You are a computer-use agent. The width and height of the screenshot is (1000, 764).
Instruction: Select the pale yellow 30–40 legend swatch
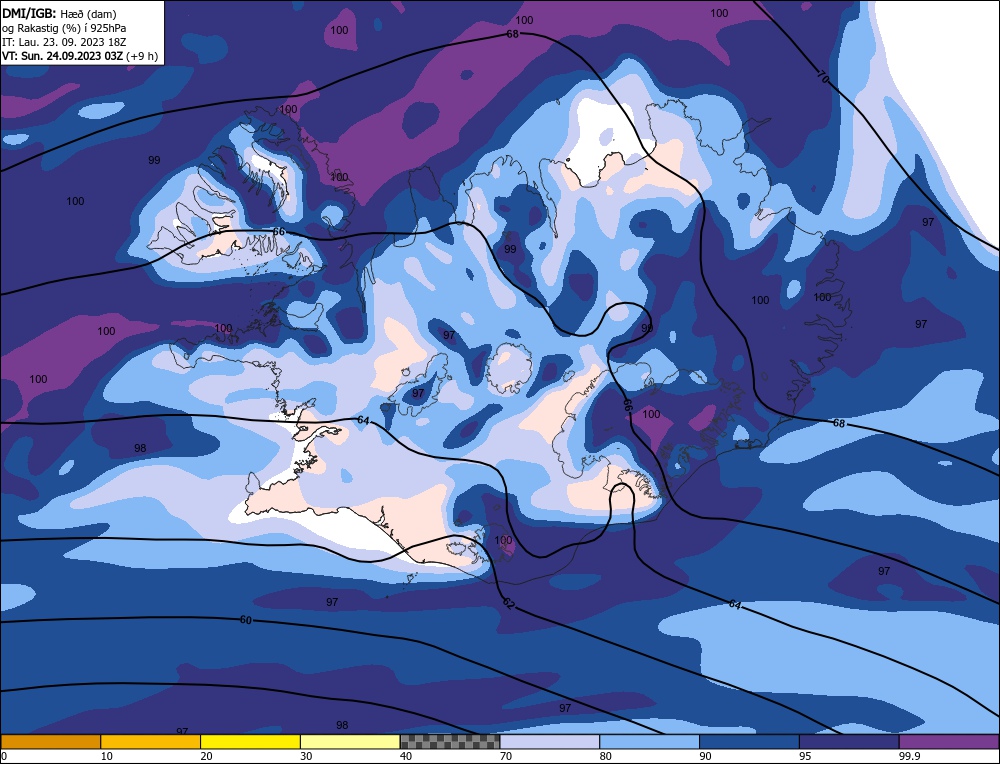coord(350,741)
